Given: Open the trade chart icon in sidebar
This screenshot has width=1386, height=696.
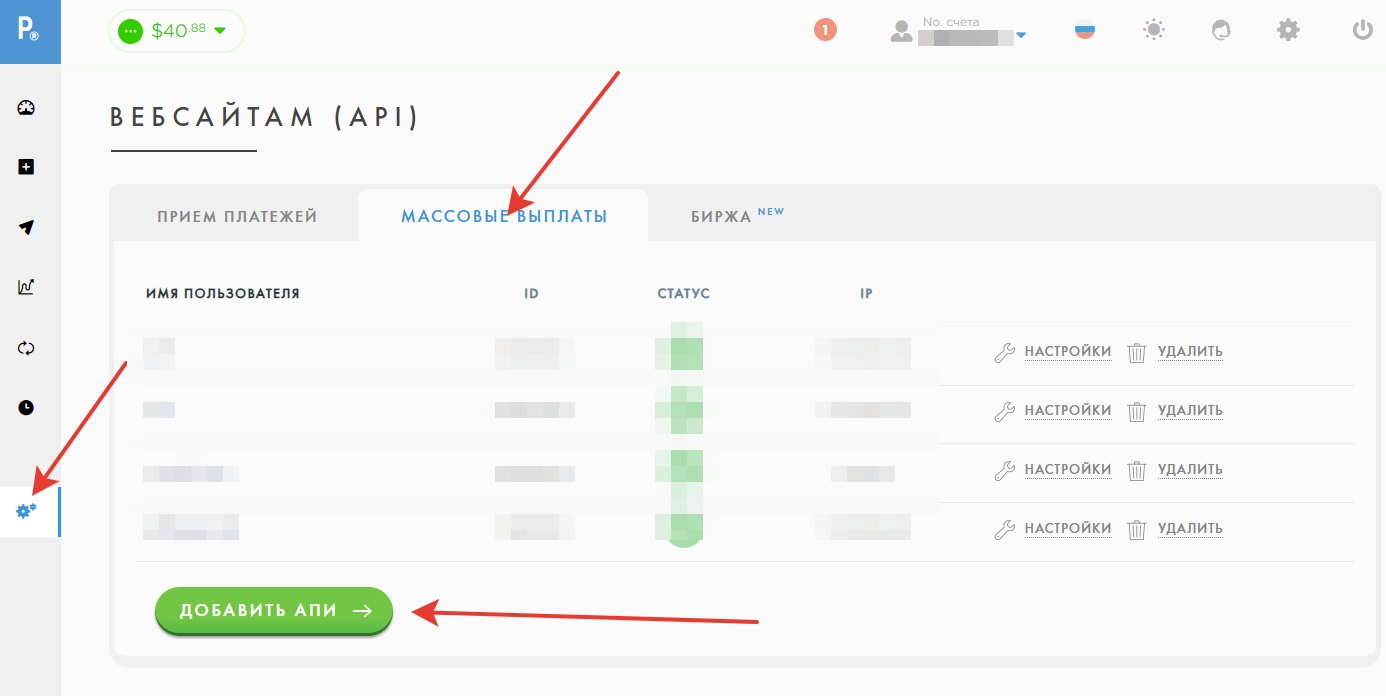Looking at the screenshot, I should pyautogui.click(x=27, y=287).
